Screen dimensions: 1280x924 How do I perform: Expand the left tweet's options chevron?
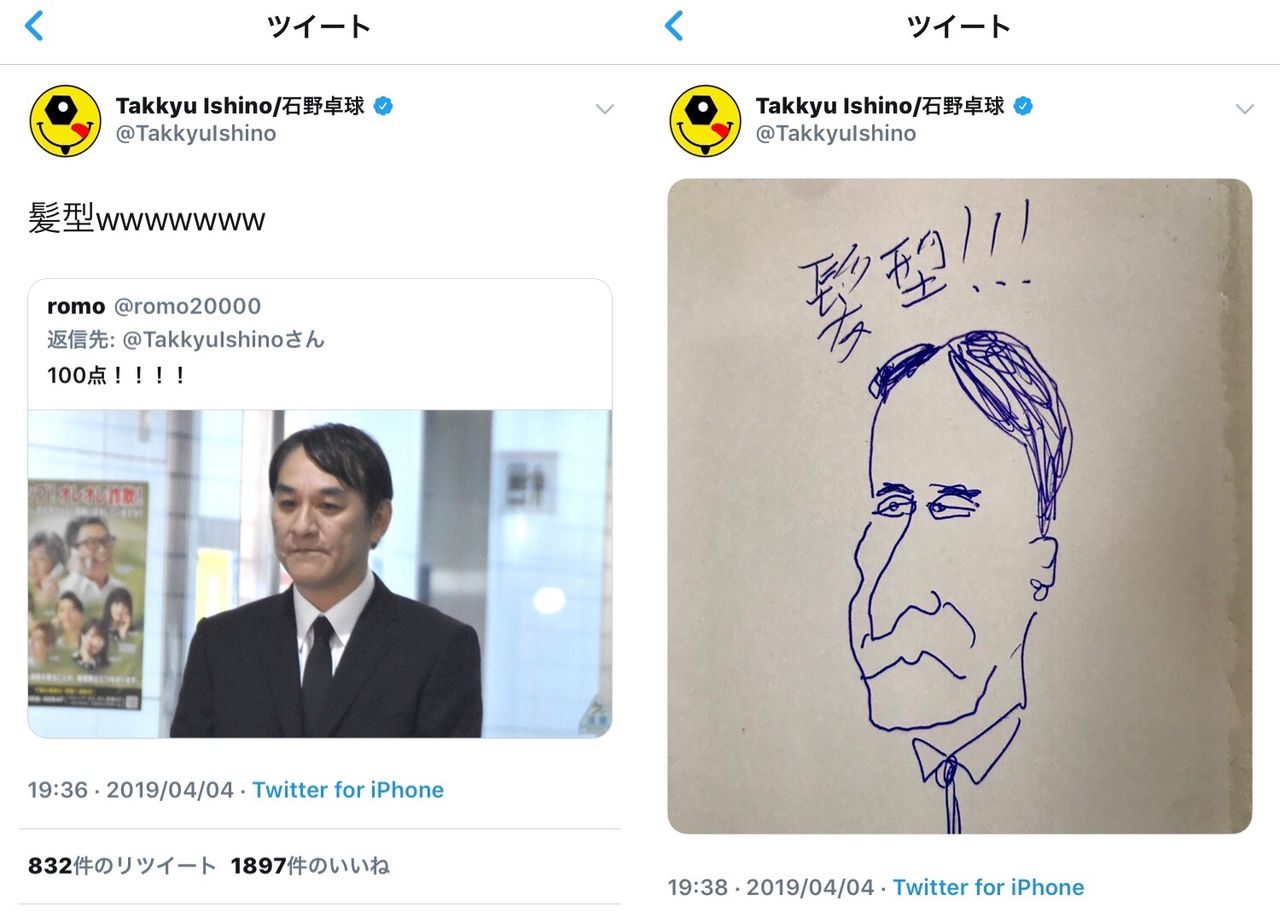click(604, 109)
